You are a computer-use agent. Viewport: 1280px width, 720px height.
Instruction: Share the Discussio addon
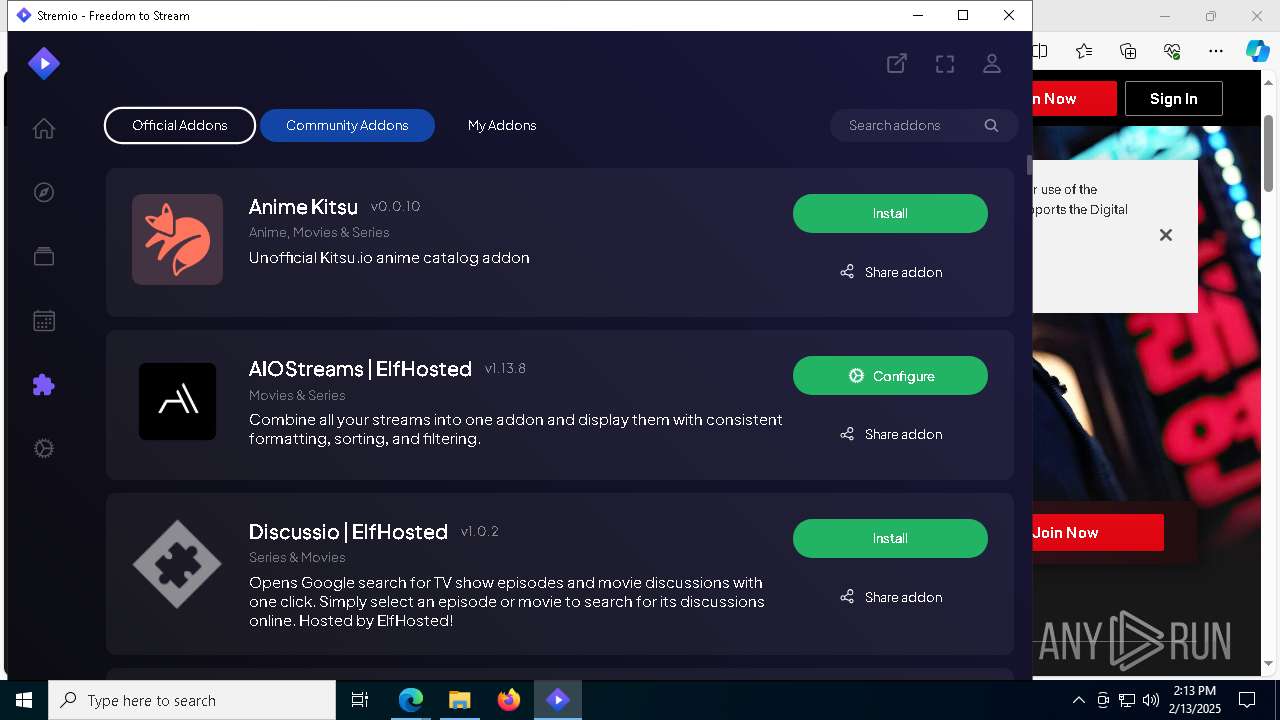[x=890, y=597]
